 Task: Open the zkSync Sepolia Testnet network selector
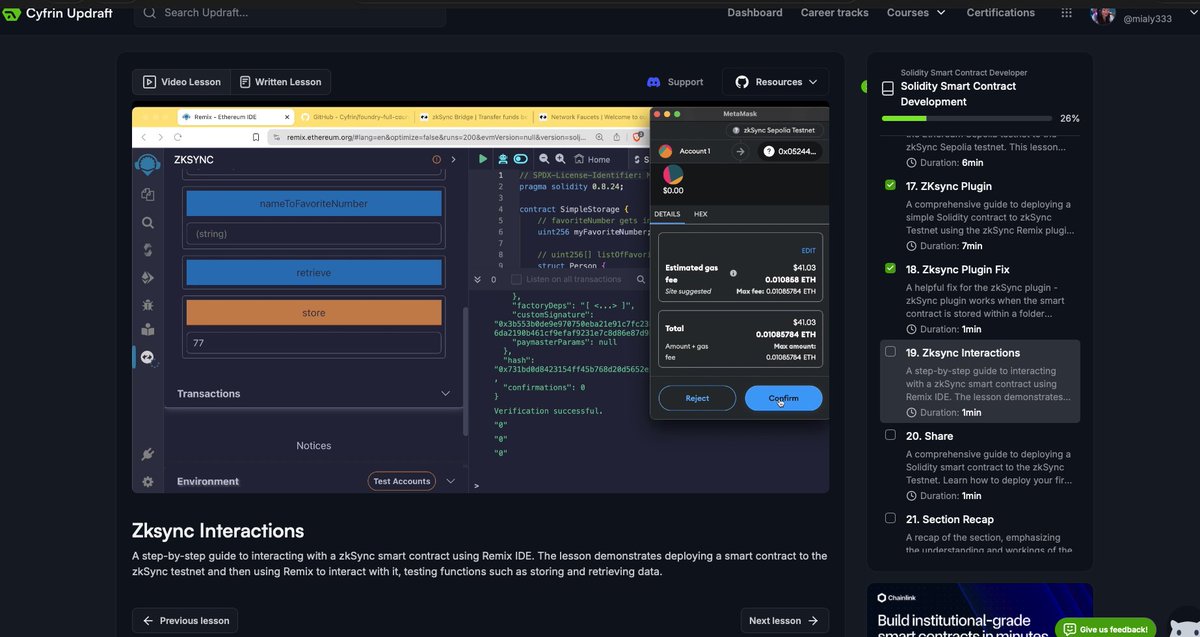(774, 130)
